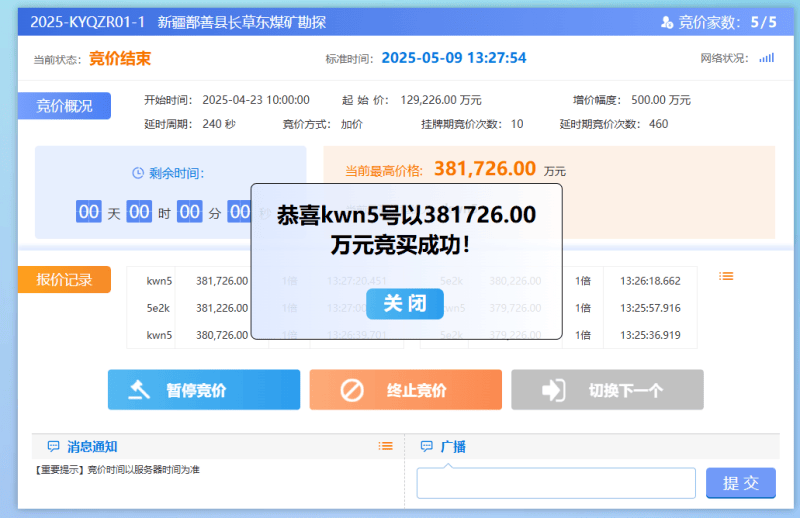Open the list icon beside the bid records table
Viewport: 800px width, 518px height.
[727, 276]
